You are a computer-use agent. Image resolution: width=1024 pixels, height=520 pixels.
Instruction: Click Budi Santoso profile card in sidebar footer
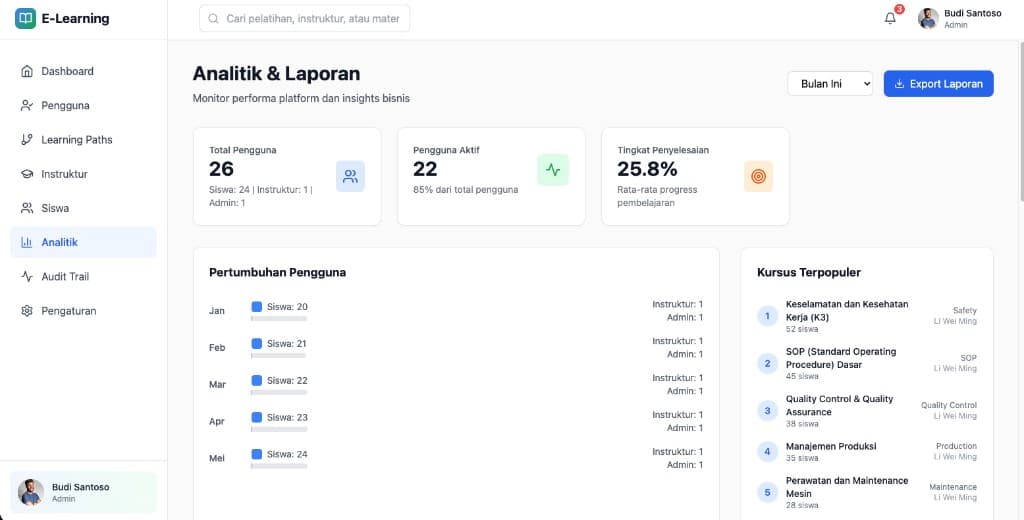coord(83,492)
